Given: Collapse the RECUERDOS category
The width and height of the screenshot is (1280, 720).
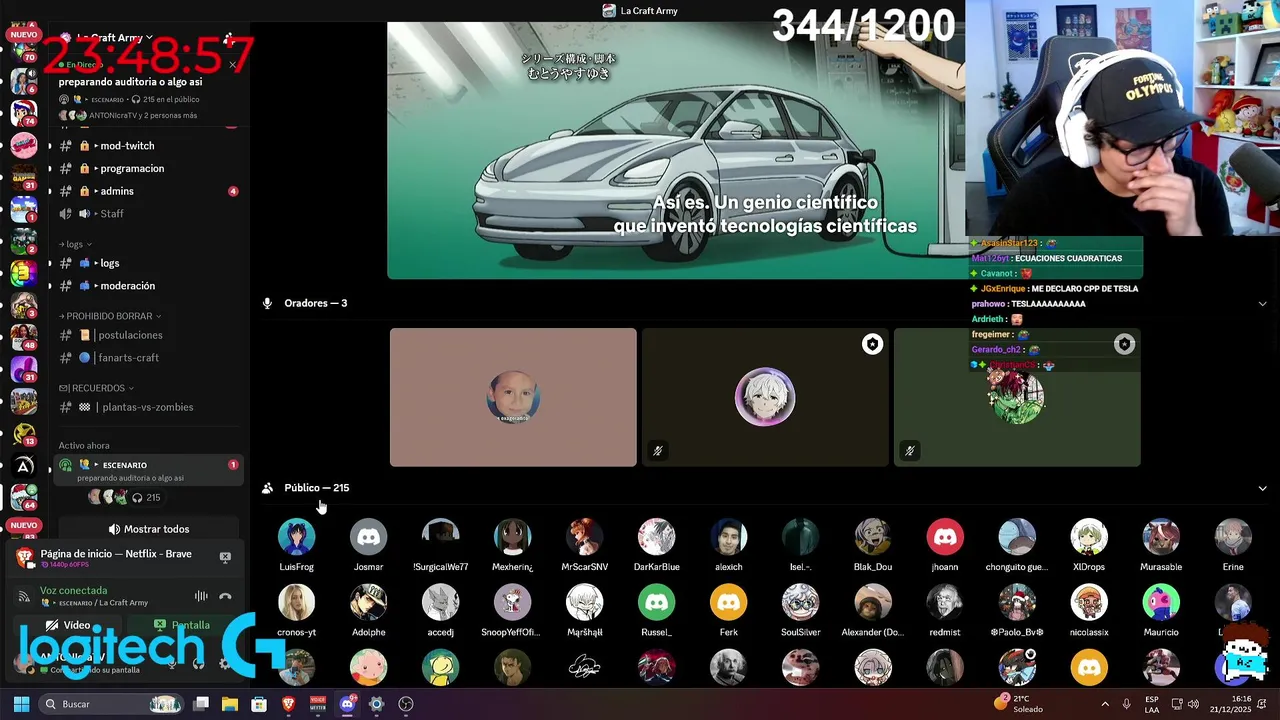Looking at the screenshot, I should click(97, 388).
